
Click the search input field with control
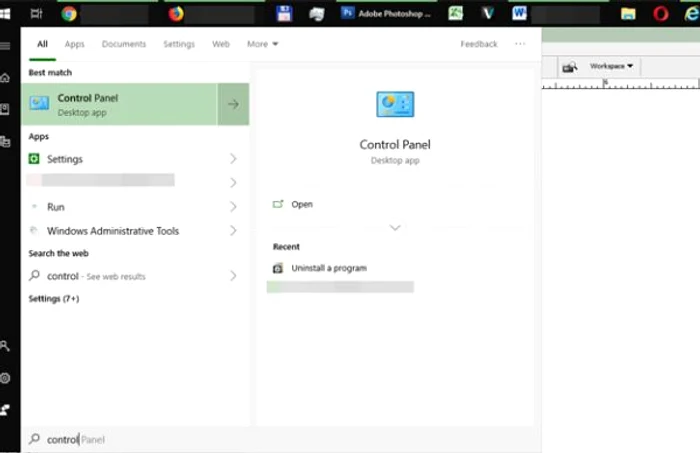(x=281, y=439)
